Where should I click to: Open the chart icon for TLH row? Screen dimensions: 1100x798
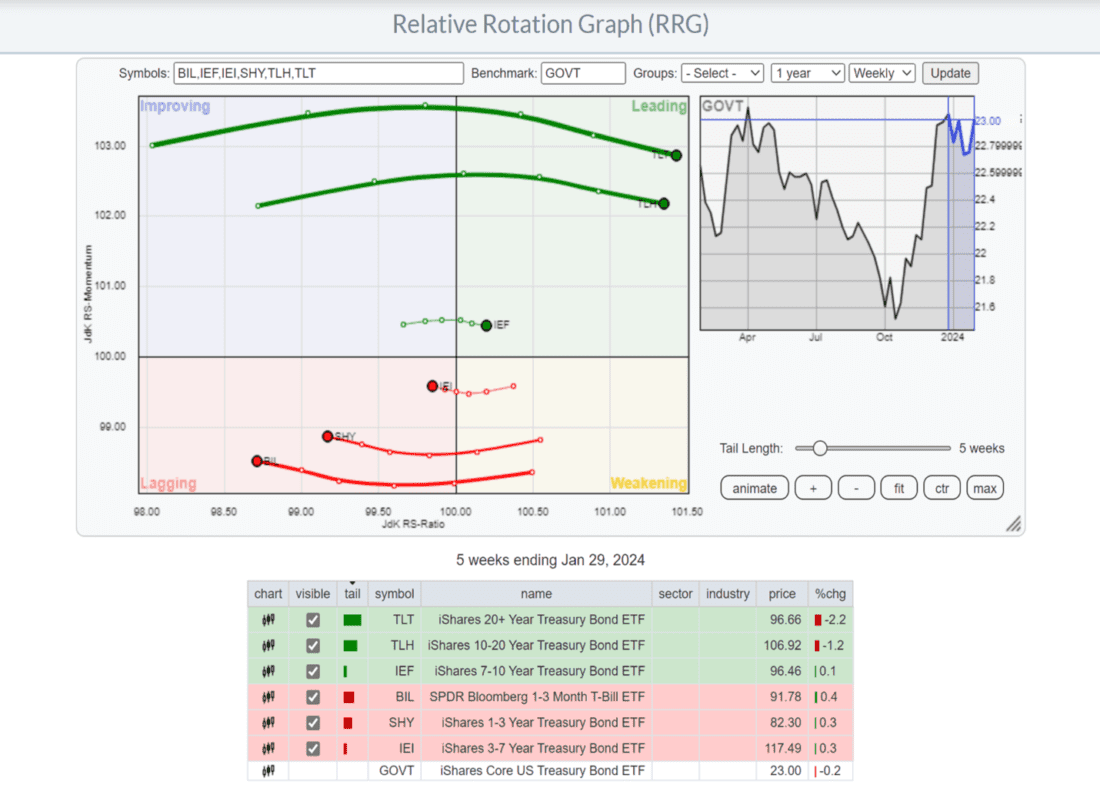(x=268, y=646)
